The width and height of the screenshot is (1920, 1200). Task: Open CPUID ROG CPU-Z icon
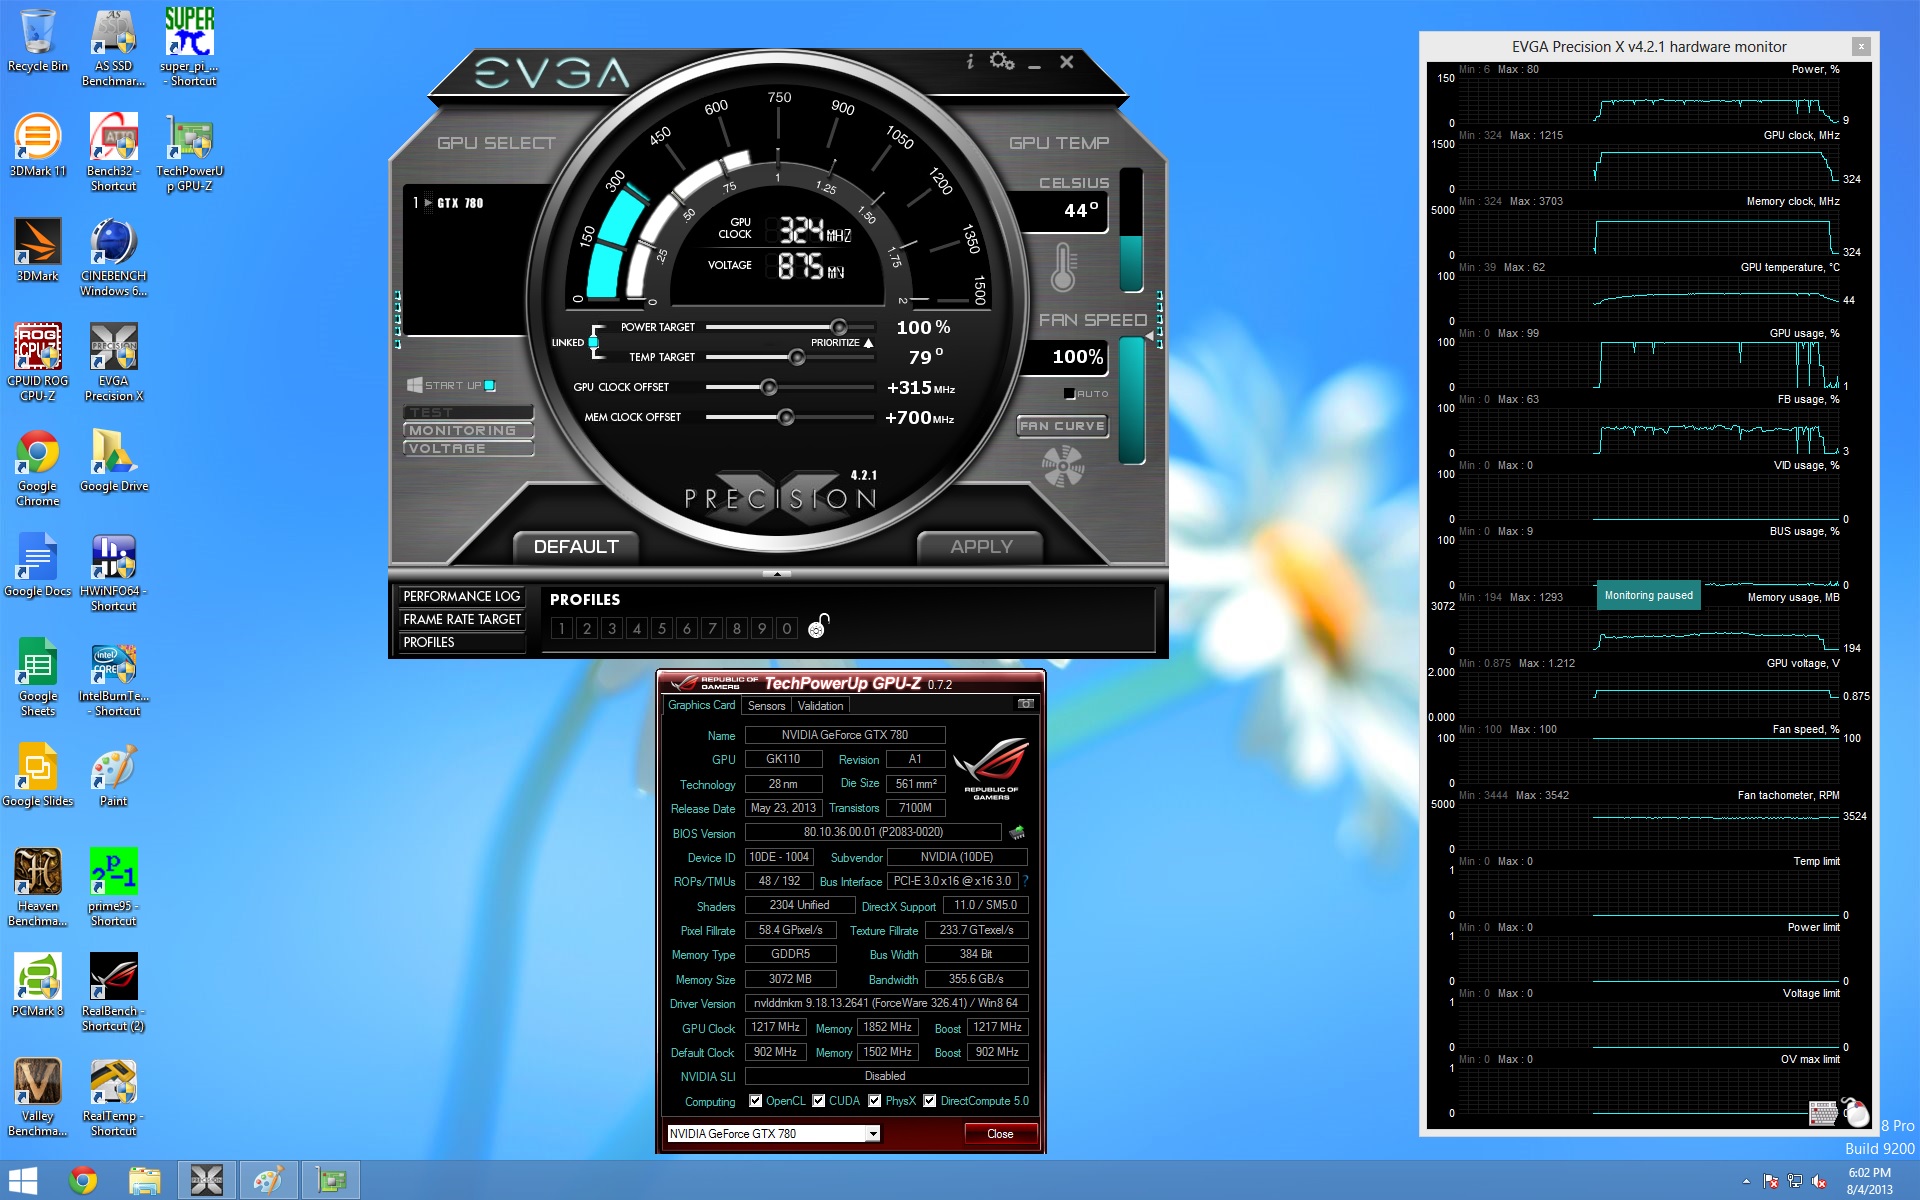coord(38,362)
